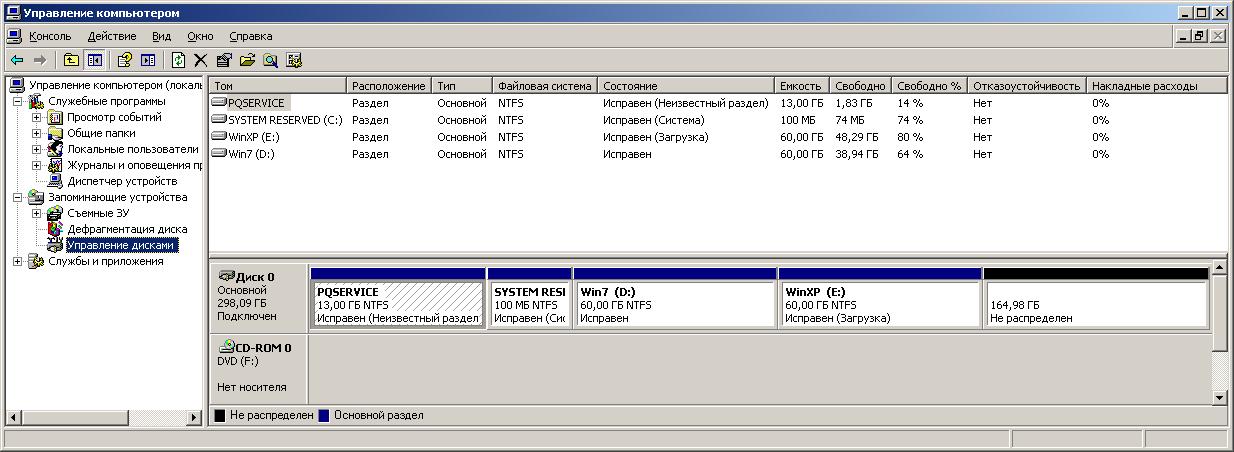The width and height of the screenshot is (1234, 452).
Task: Open the Вид menu
Action: pyautogui.click(x=161, y=36)
